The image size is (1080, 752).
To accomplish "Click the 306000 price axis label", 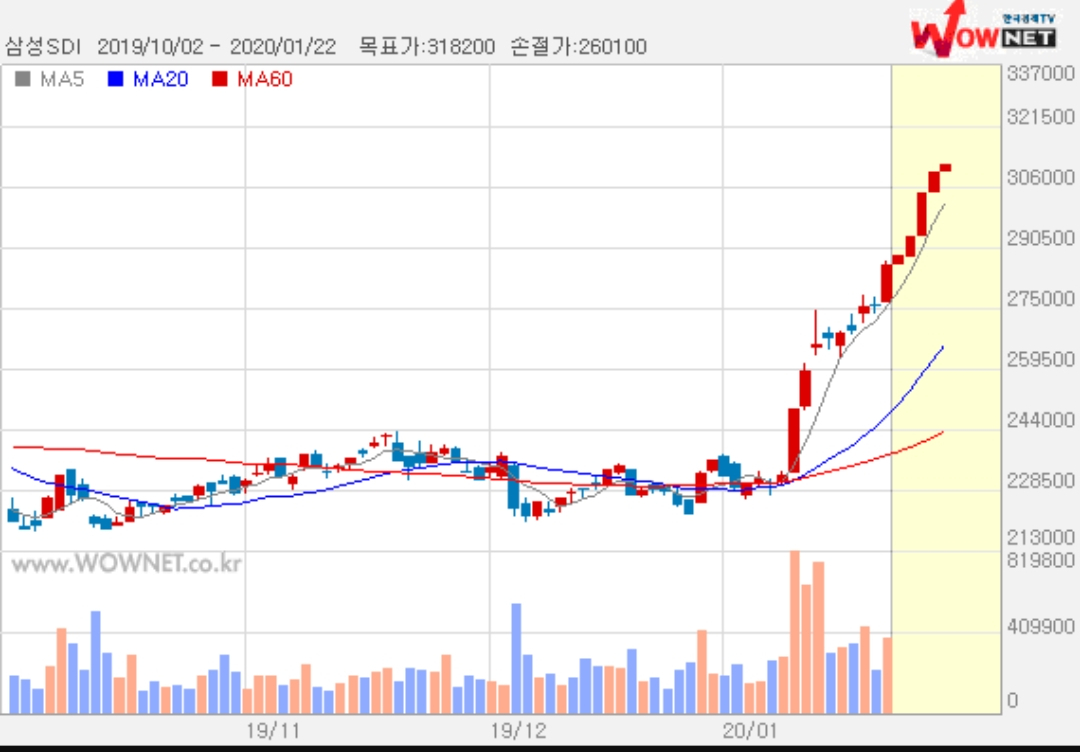I will click(1040, 178).
